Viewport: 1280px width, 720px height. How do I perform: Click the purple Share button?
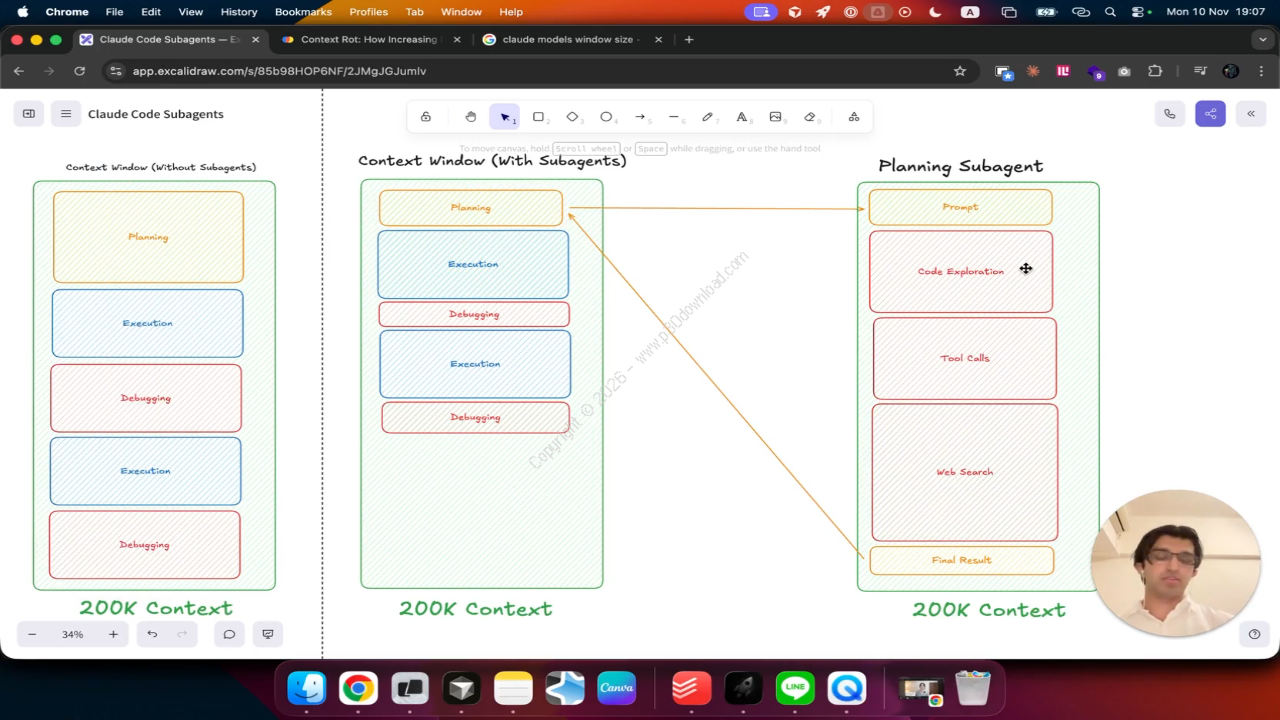click(1210, 114)
